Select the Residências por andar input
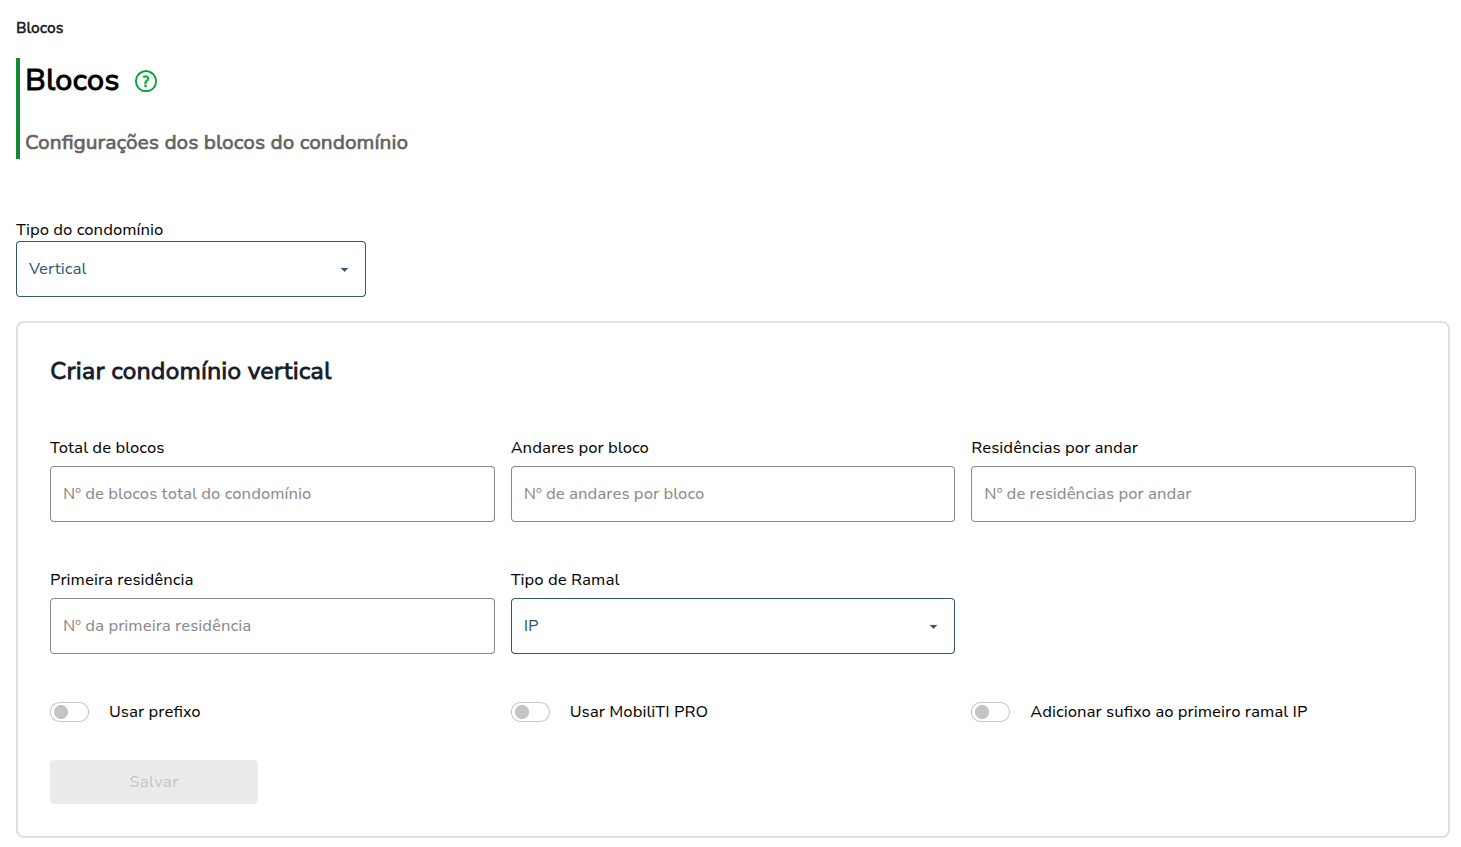 1193,494
